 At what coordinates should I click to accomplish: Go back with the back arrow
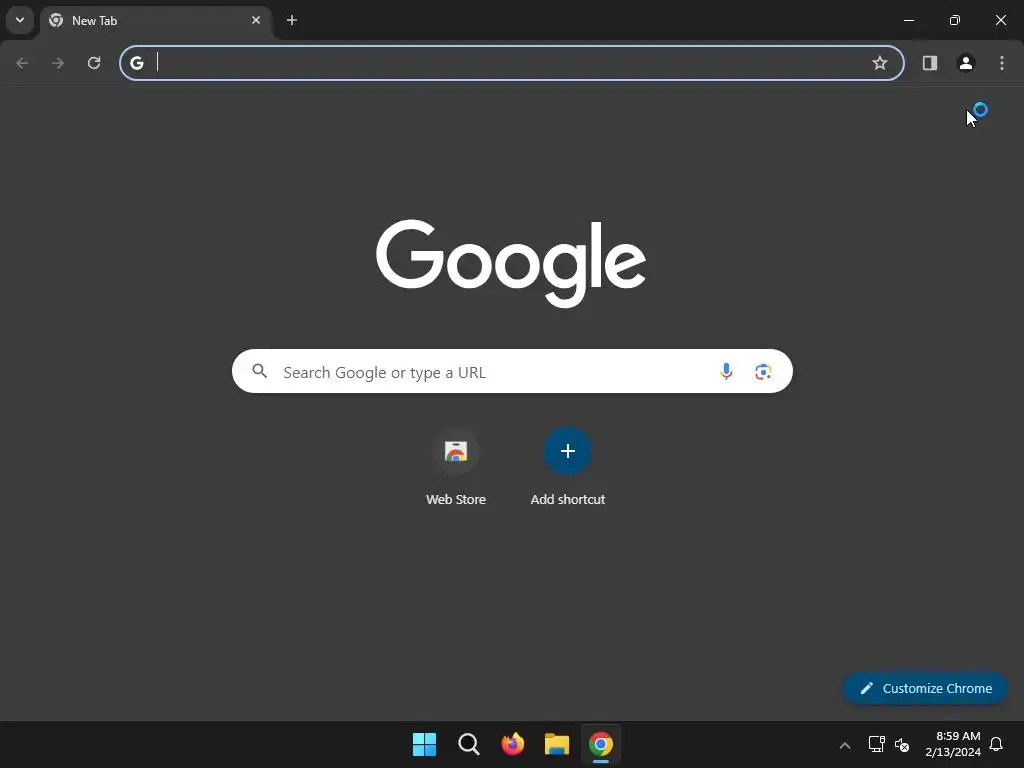(22, 63)
